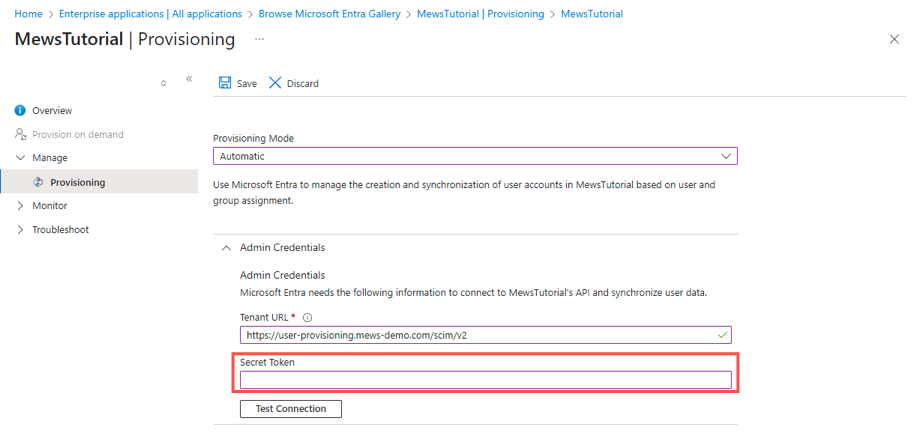Expand the Monitor section

(x=21, y=206)
